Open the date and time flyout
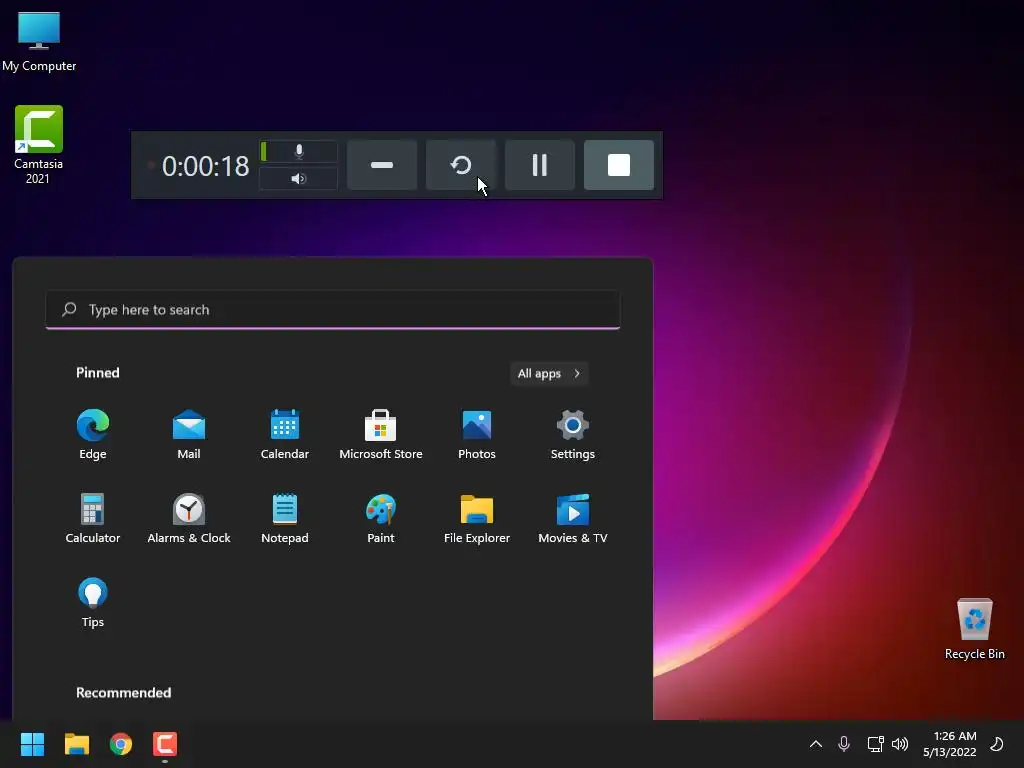 point(950,744)
